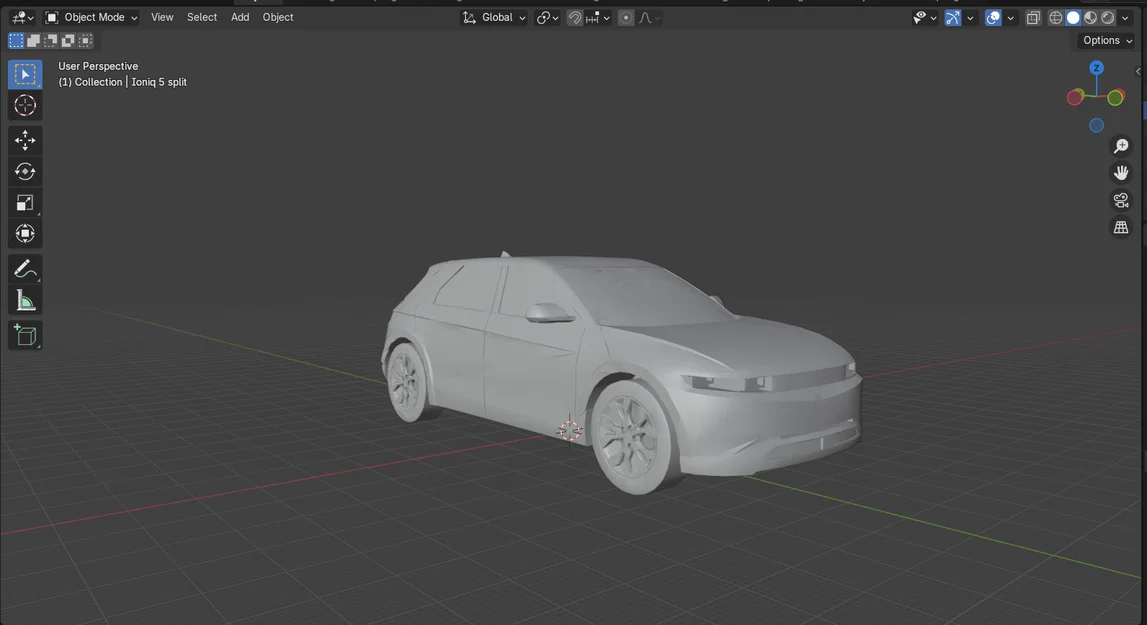Switch viewport to Material Preview shading

tap(1089, 17)
